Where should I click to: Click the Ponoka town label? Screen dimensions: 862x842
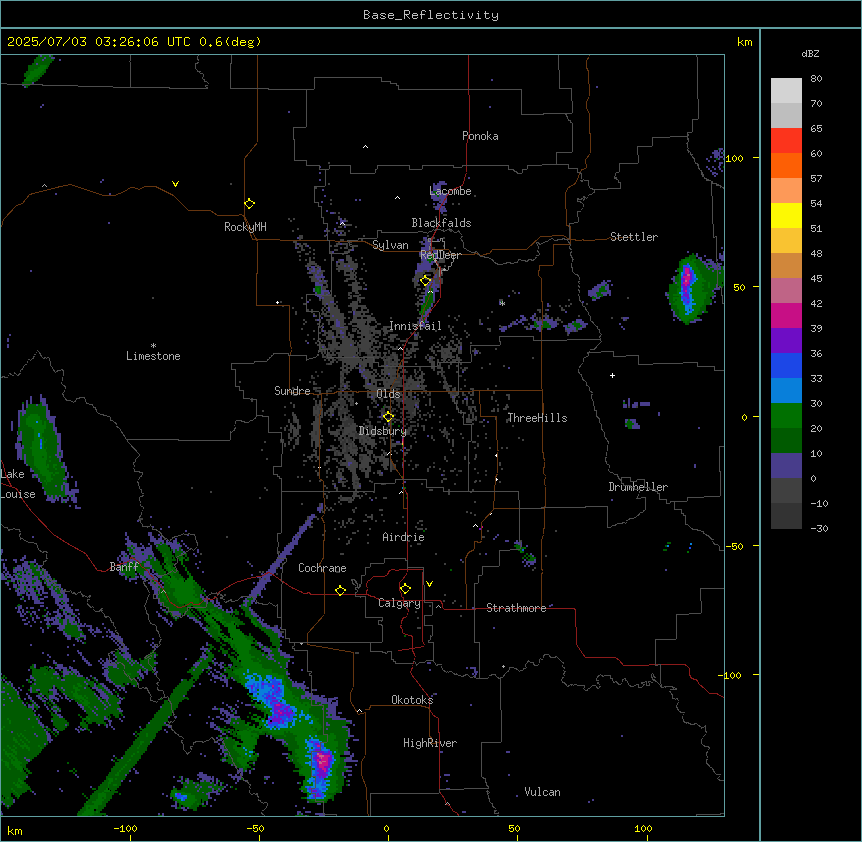[x=480, y=136]
